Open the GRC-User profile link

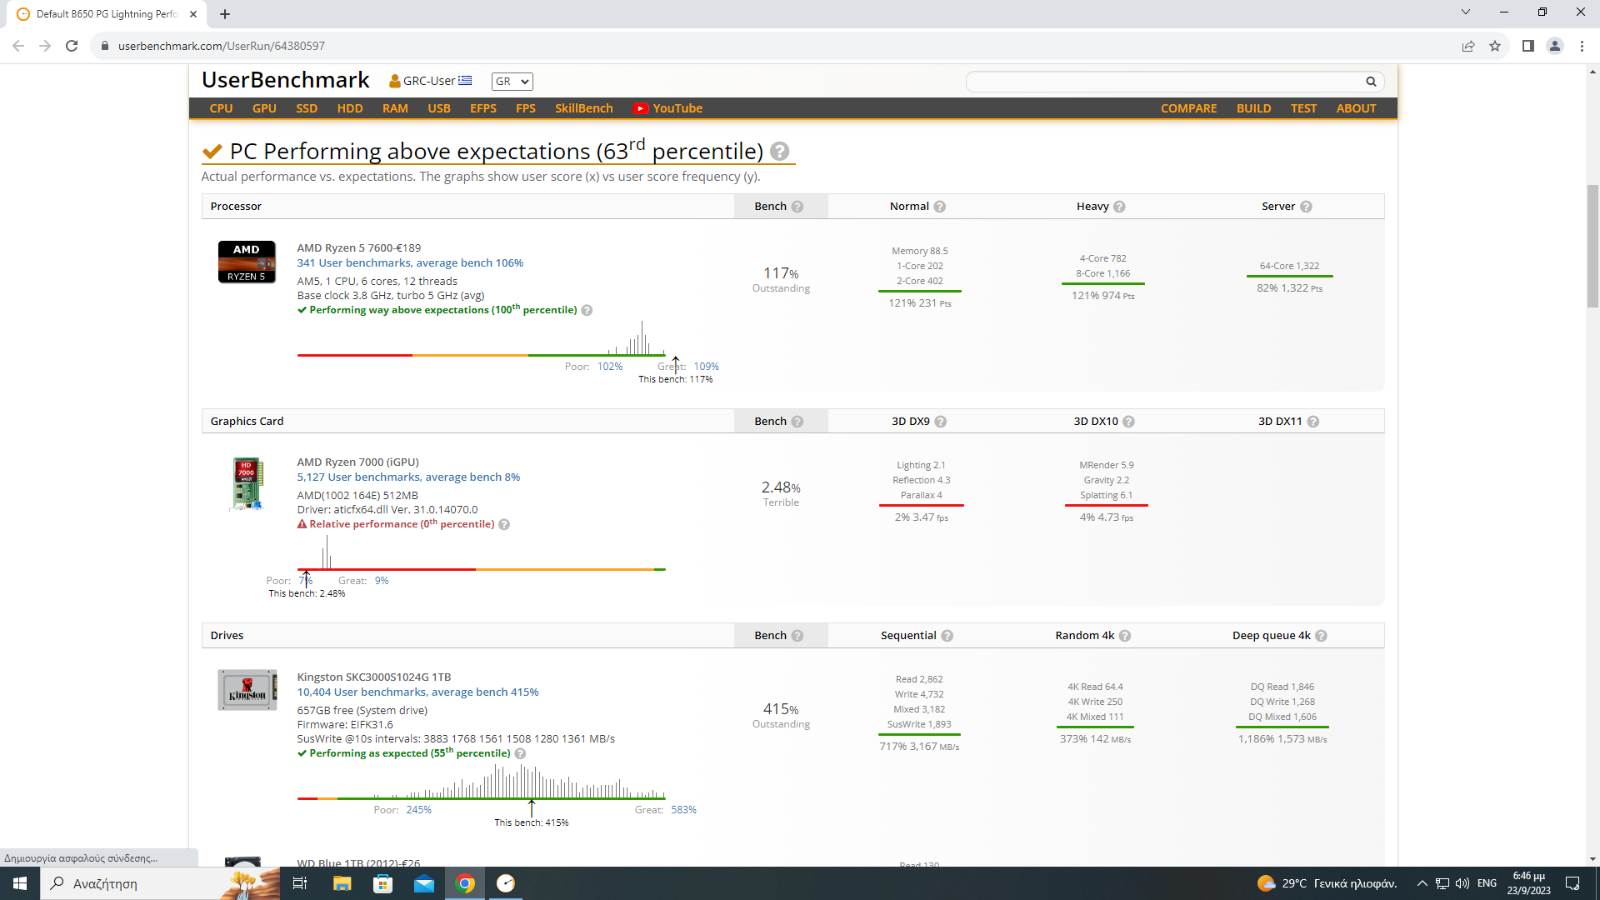click(x=430, y=81)
